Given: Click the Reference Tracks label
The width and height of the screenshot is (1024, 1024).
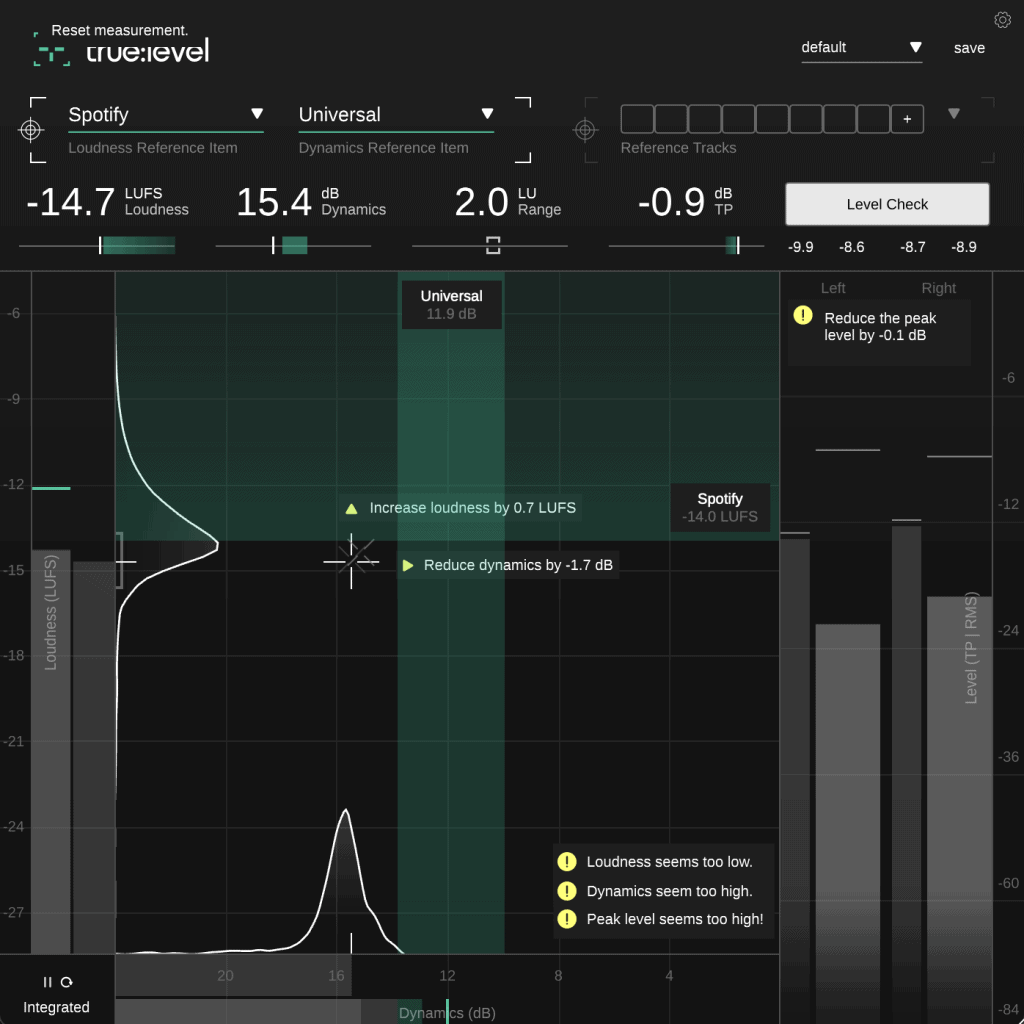Looking at the screenshot, I should tap(678, 148).
